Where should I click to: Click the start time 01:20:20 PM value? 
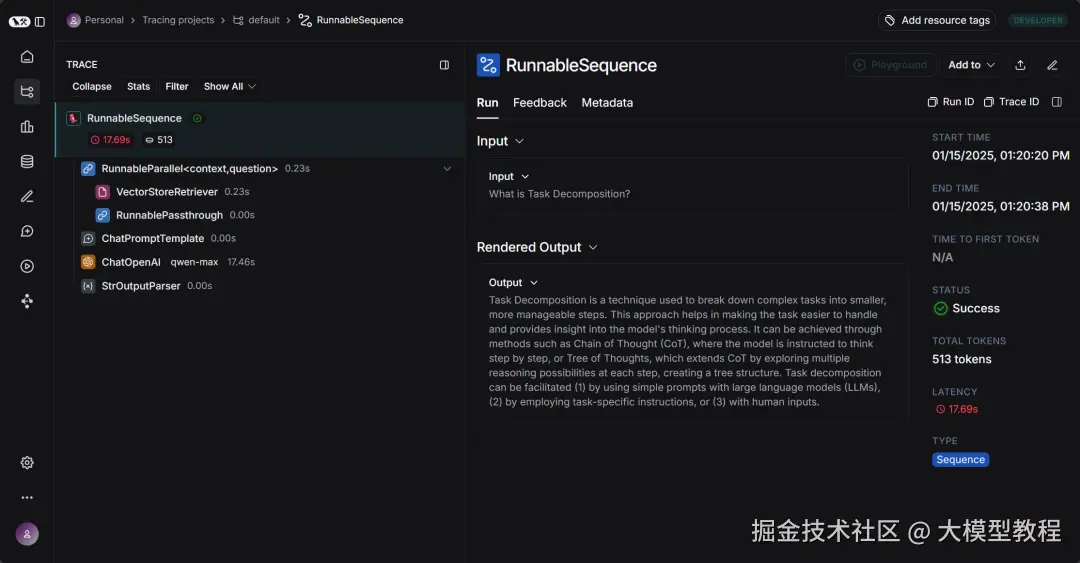pyautogui.click(x=1001, y=156)
